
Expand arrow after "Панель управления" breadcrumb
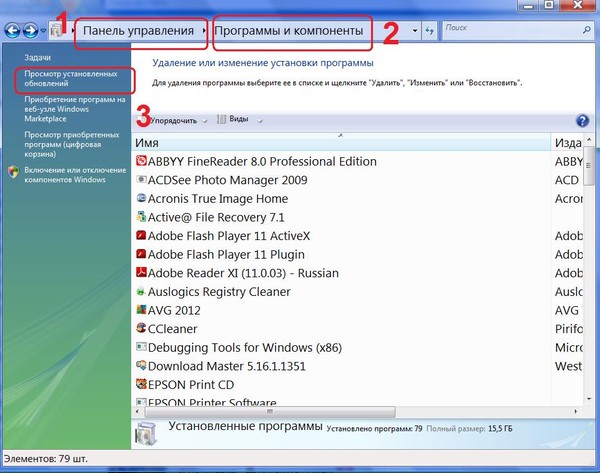(x=205, y=30)
